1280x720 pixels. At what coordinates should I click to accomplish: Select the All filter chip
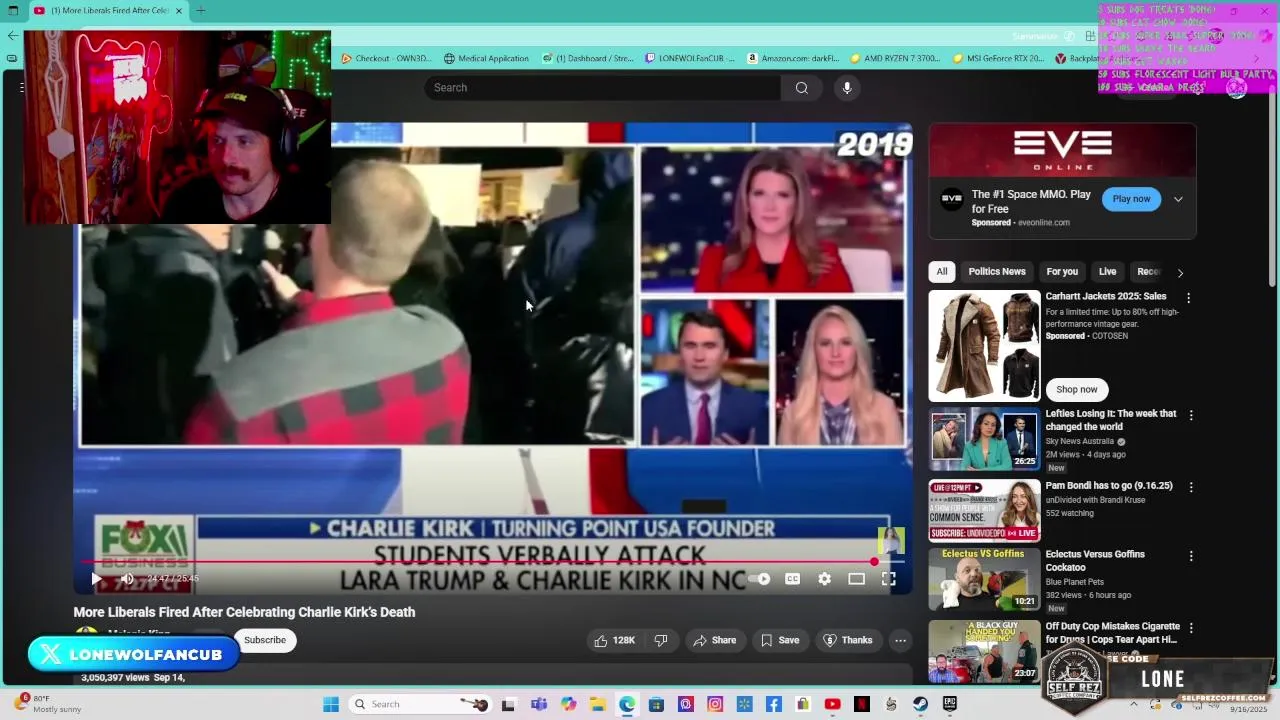[941, 272]
